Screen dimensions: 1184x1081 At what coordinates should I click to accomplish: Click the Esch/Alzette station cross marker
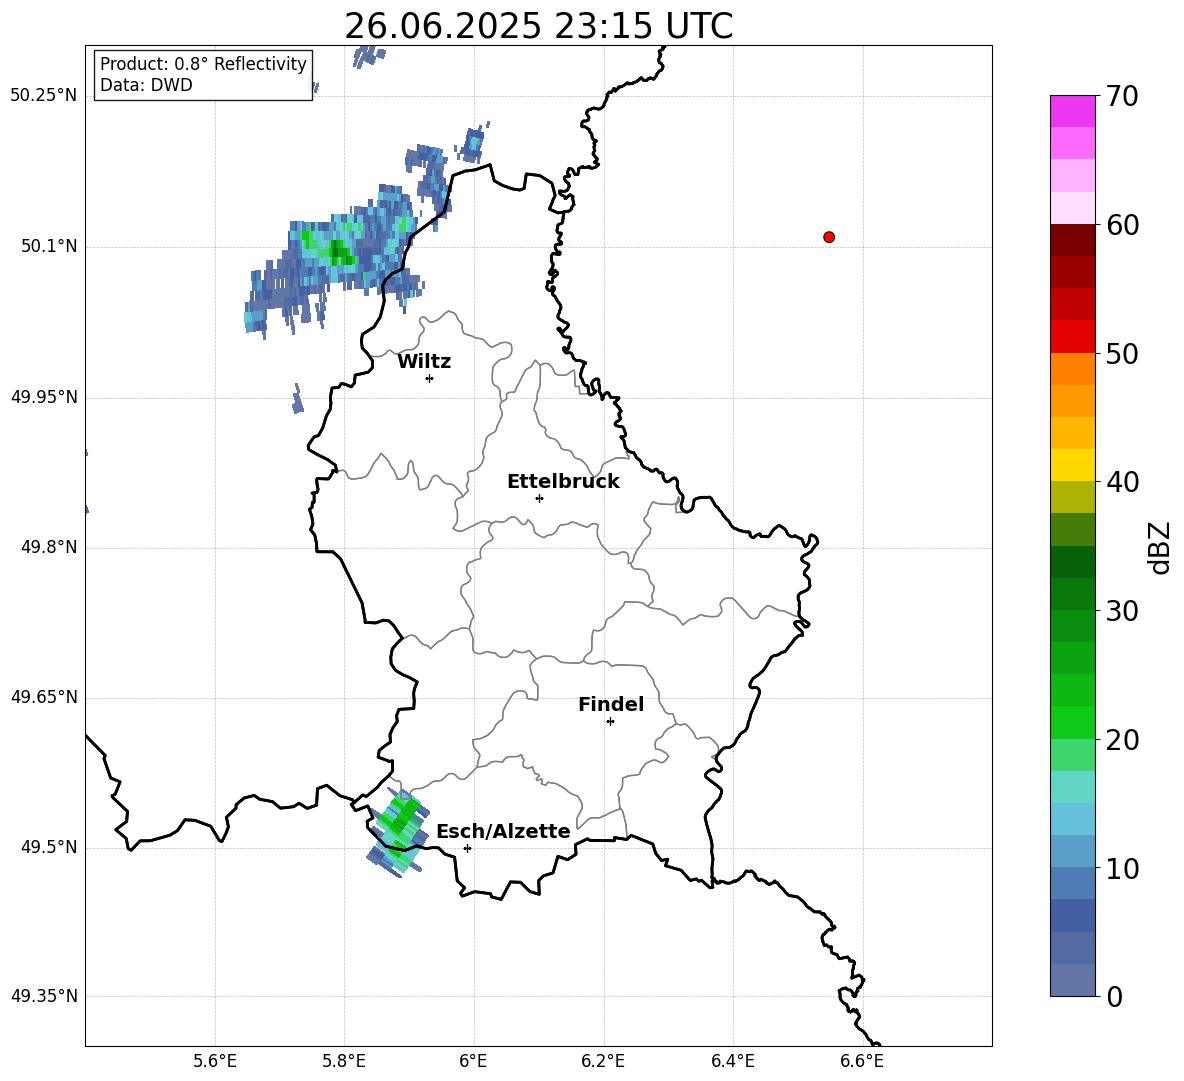467,848
